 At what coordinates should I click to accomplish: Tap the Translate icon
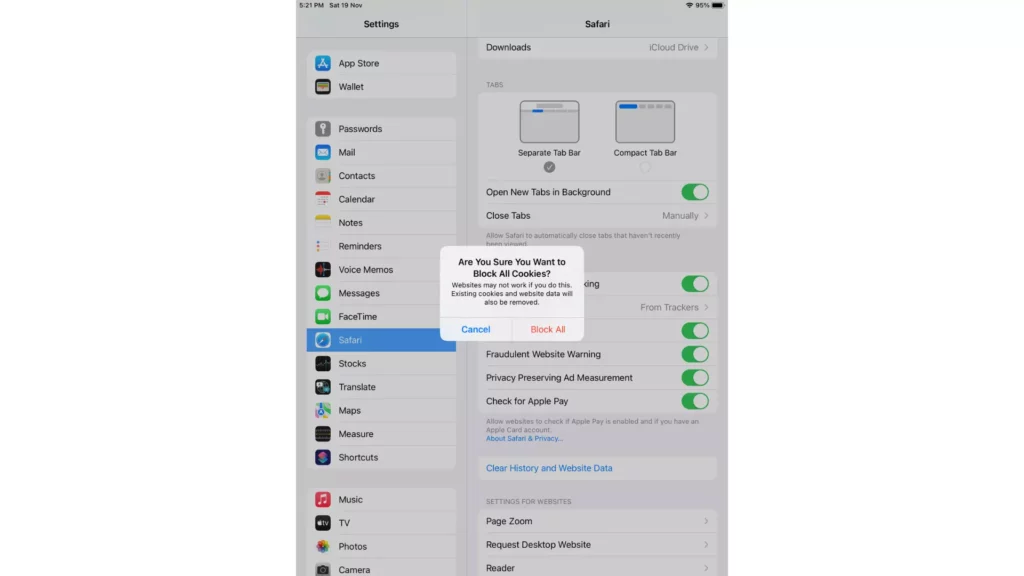(323, 387)
